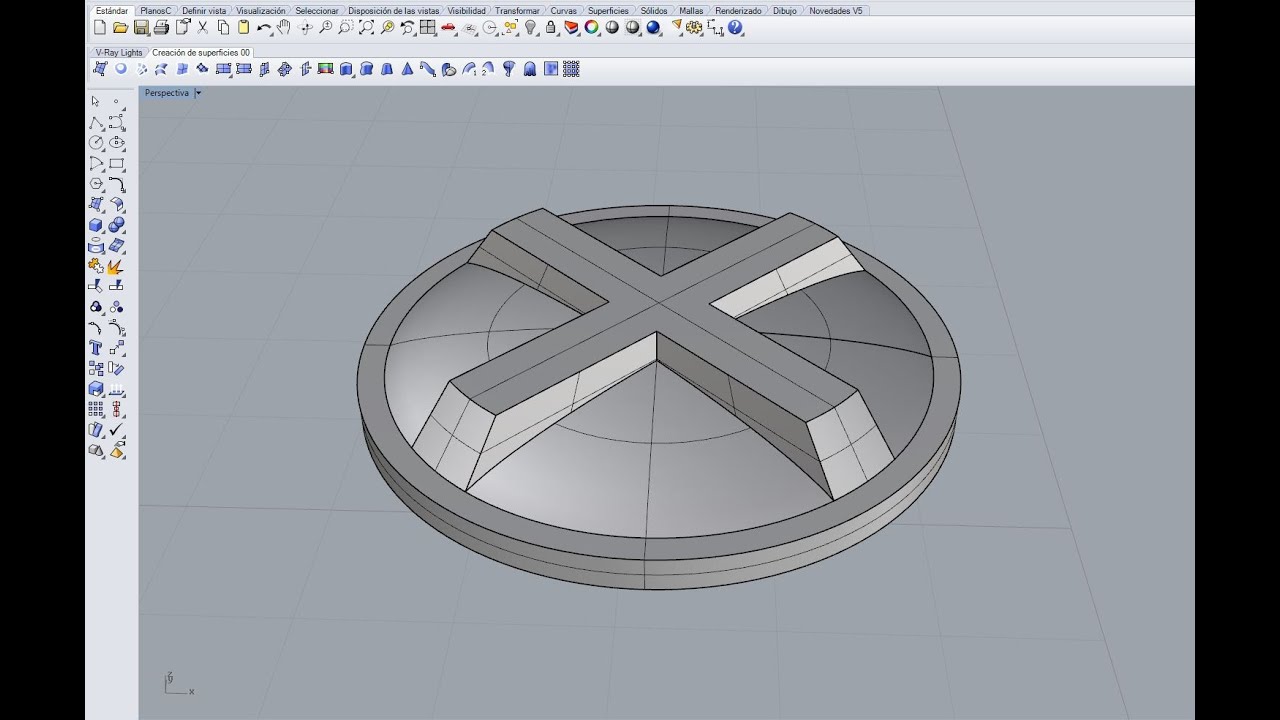Select the Circle tool in sidebar

[96, 143]
